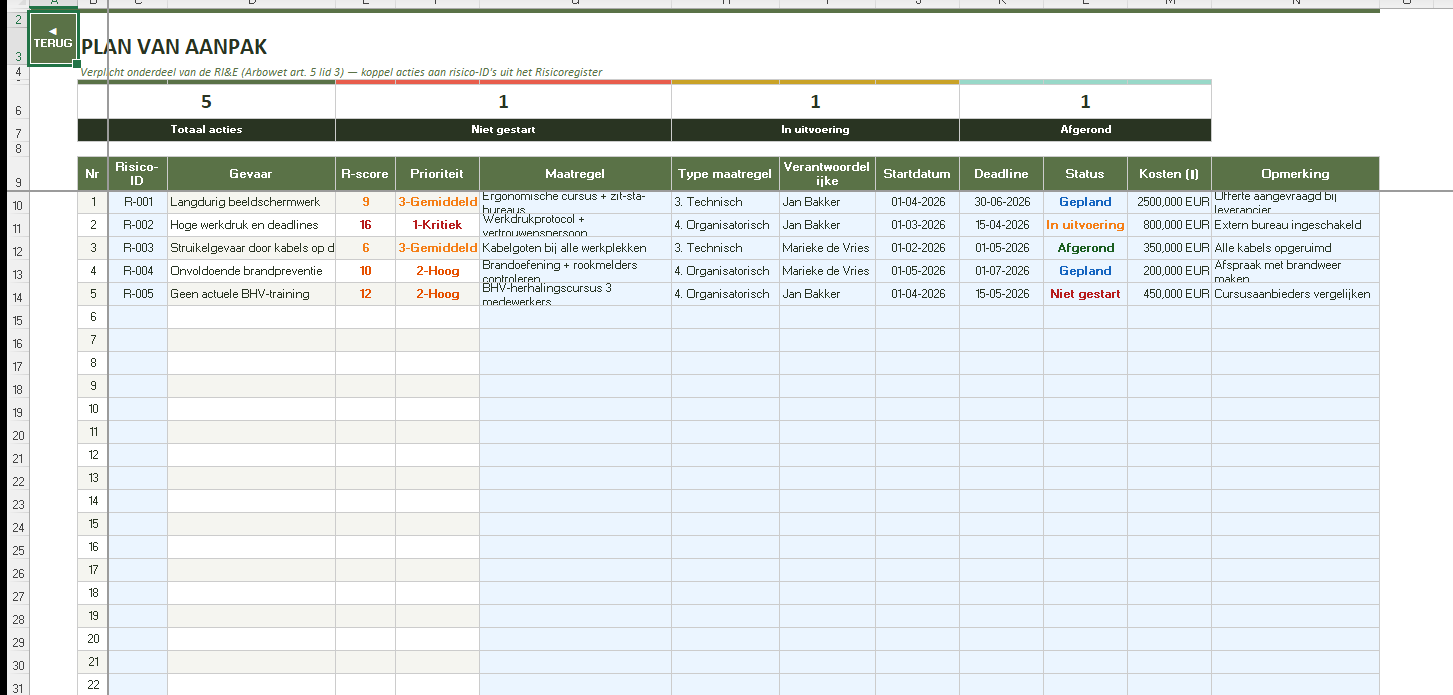Click the 'Kabelgoten bij alle werkplekken' cell
Image resolution: width=1453 pixels, height=695 pixels.
pyautogui.click(x=575, y=248)
